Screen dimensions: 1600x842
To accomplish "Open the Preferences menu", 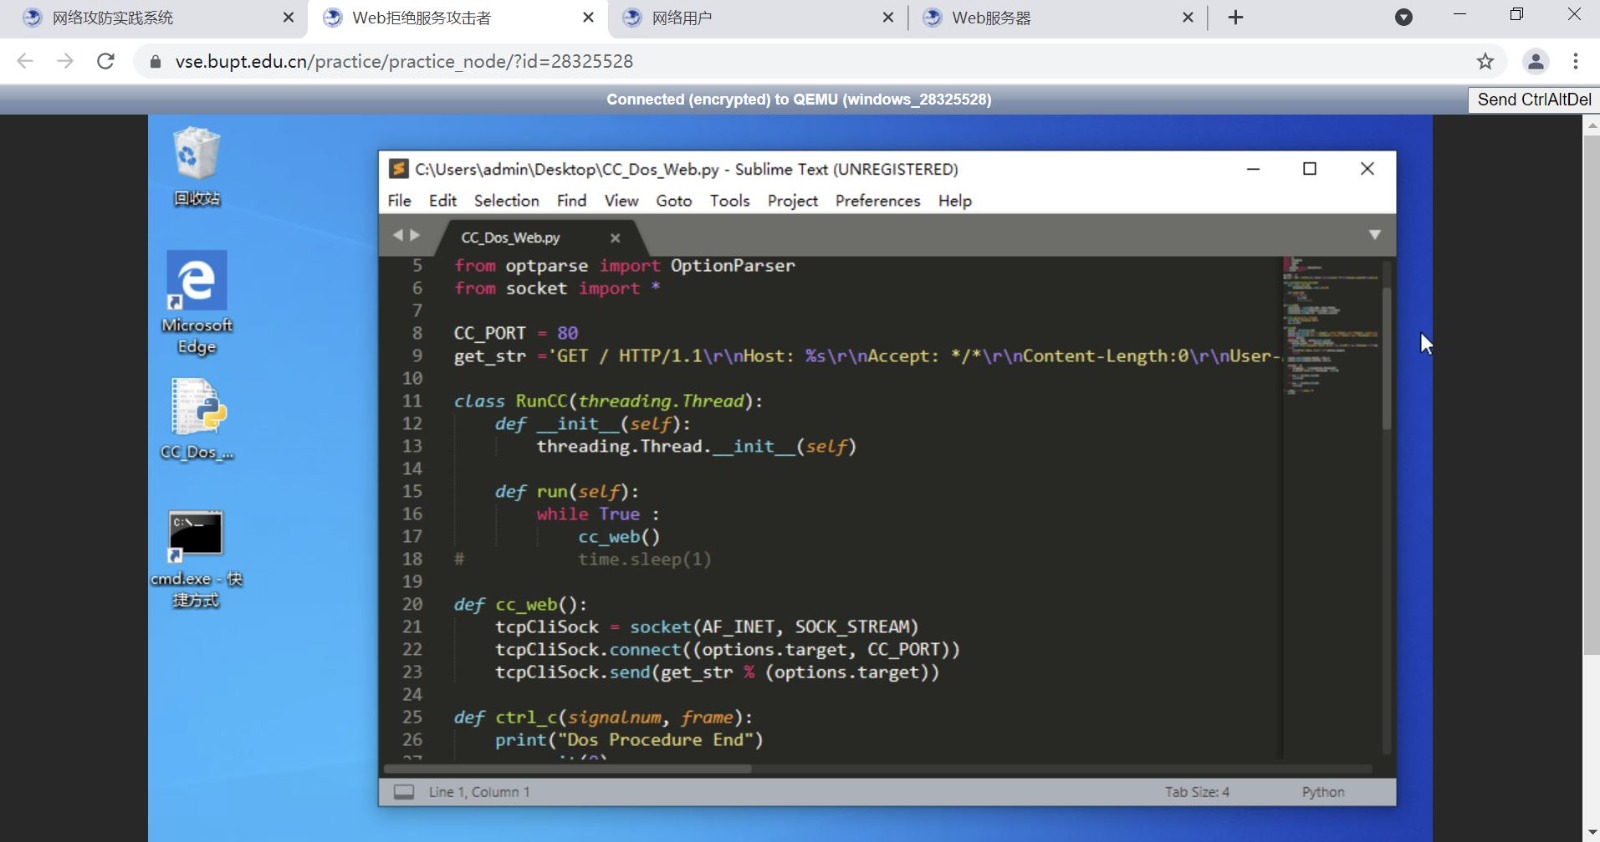I will click(x=878, y=201).
